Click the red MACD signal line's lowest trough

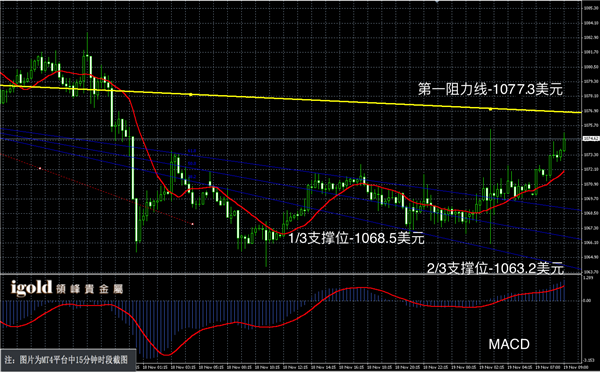(166, 355)
